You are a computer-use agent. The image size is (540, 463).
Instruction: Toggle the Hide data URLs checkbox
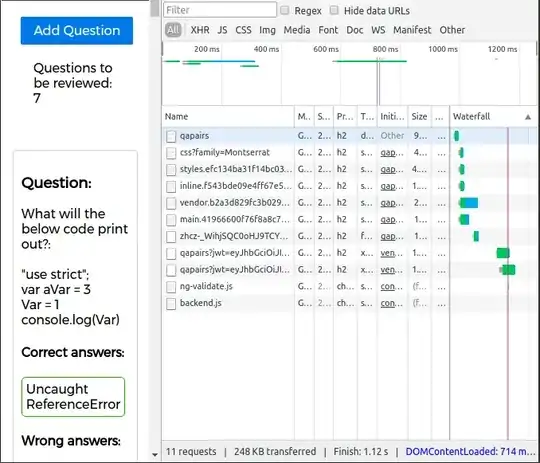[x=334, y=10]
